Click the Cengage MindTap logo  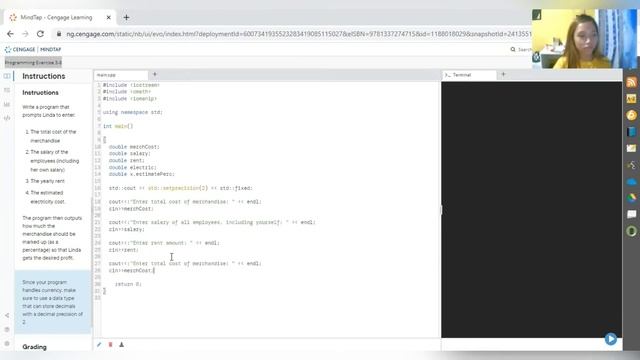point(33,49)
